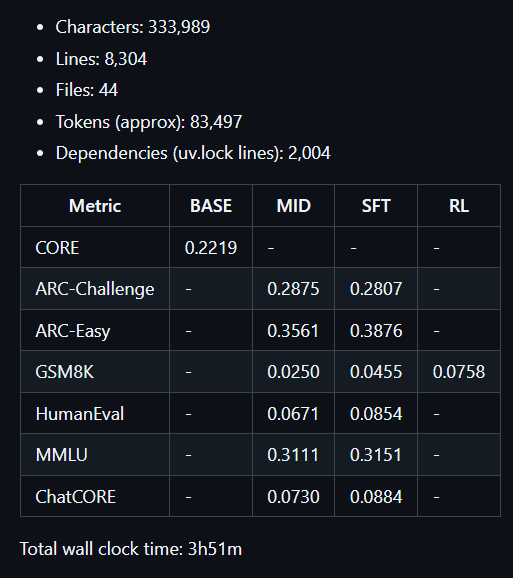Click the ChatCORE row label
Screen dimensions: 513x578
76,497
